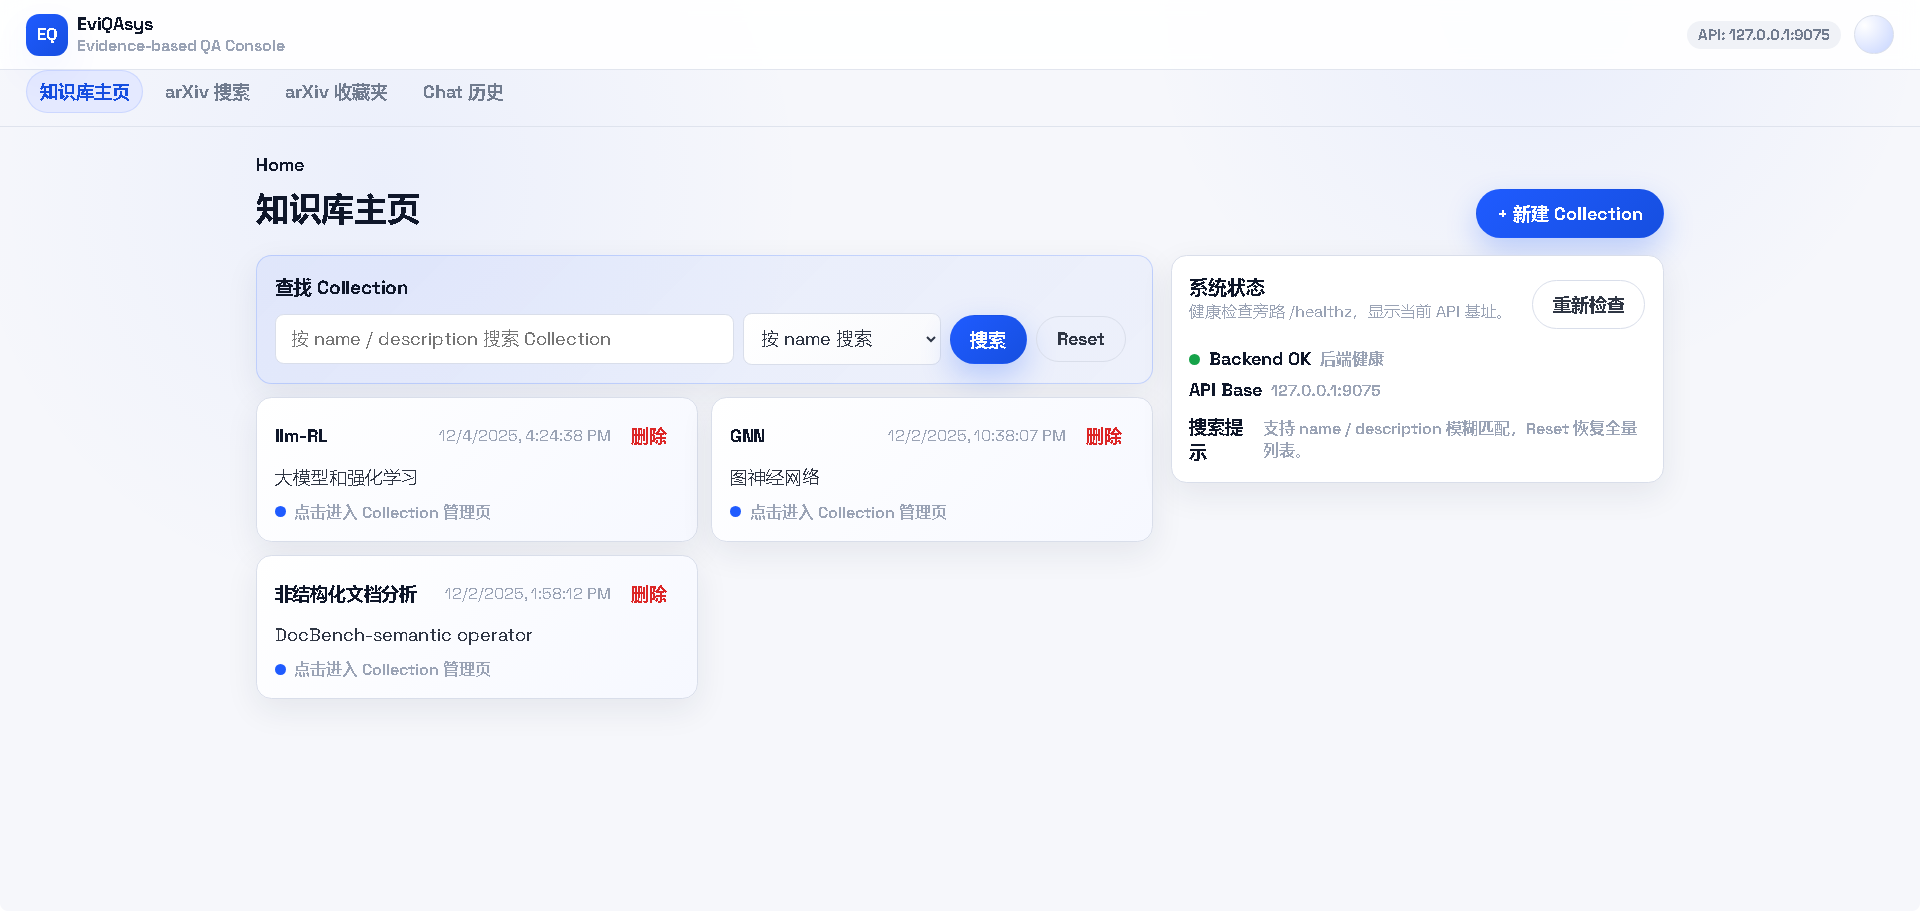Open the 按 name 搜索 dropdown
The width and height of the screenshot is (1920, 911).
pyautogui.click(x=841, y=339)
